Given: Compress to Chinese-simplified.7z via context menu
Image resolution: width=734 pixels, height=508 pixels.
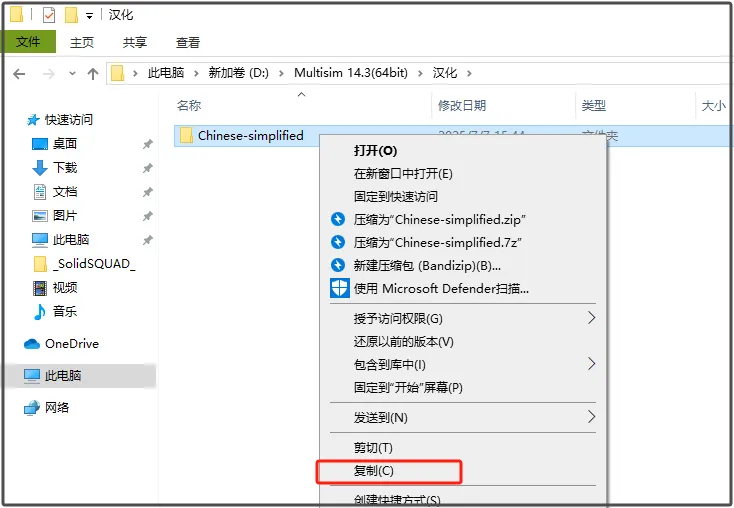Looking at the screenshot, I should (x=438, y=243).
